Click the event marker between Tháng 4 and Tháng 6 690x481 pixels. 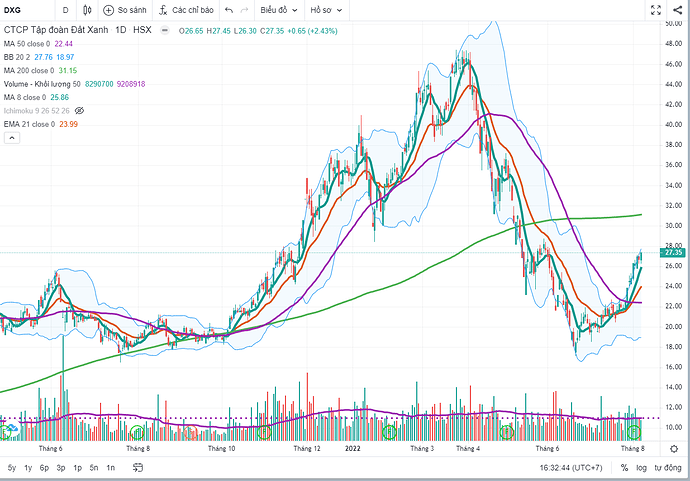[x=507, y=433]
